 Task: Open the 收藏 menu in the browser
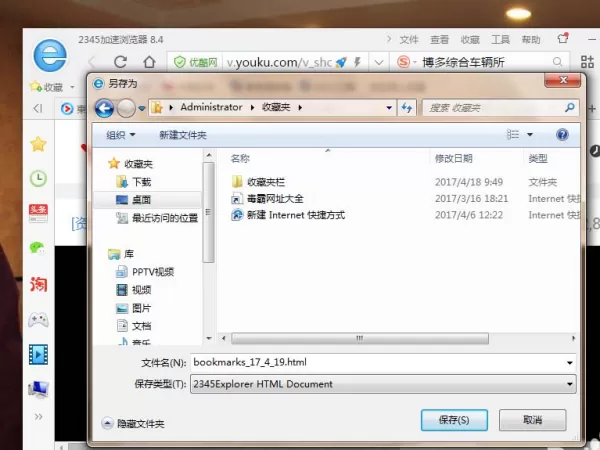point(470,39)
